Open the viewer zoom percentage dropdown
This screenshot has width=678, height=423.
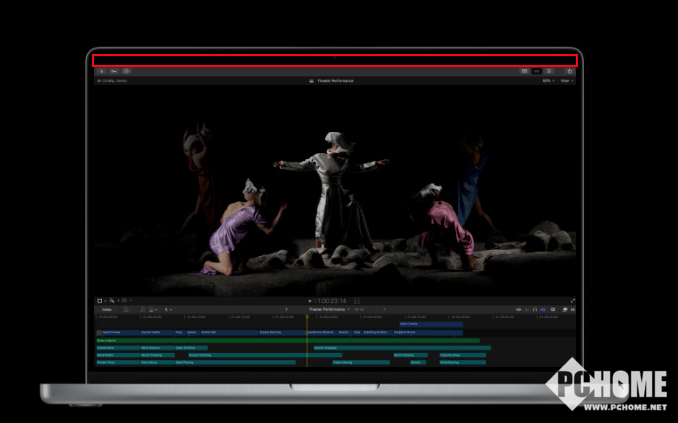click(547, 81)
